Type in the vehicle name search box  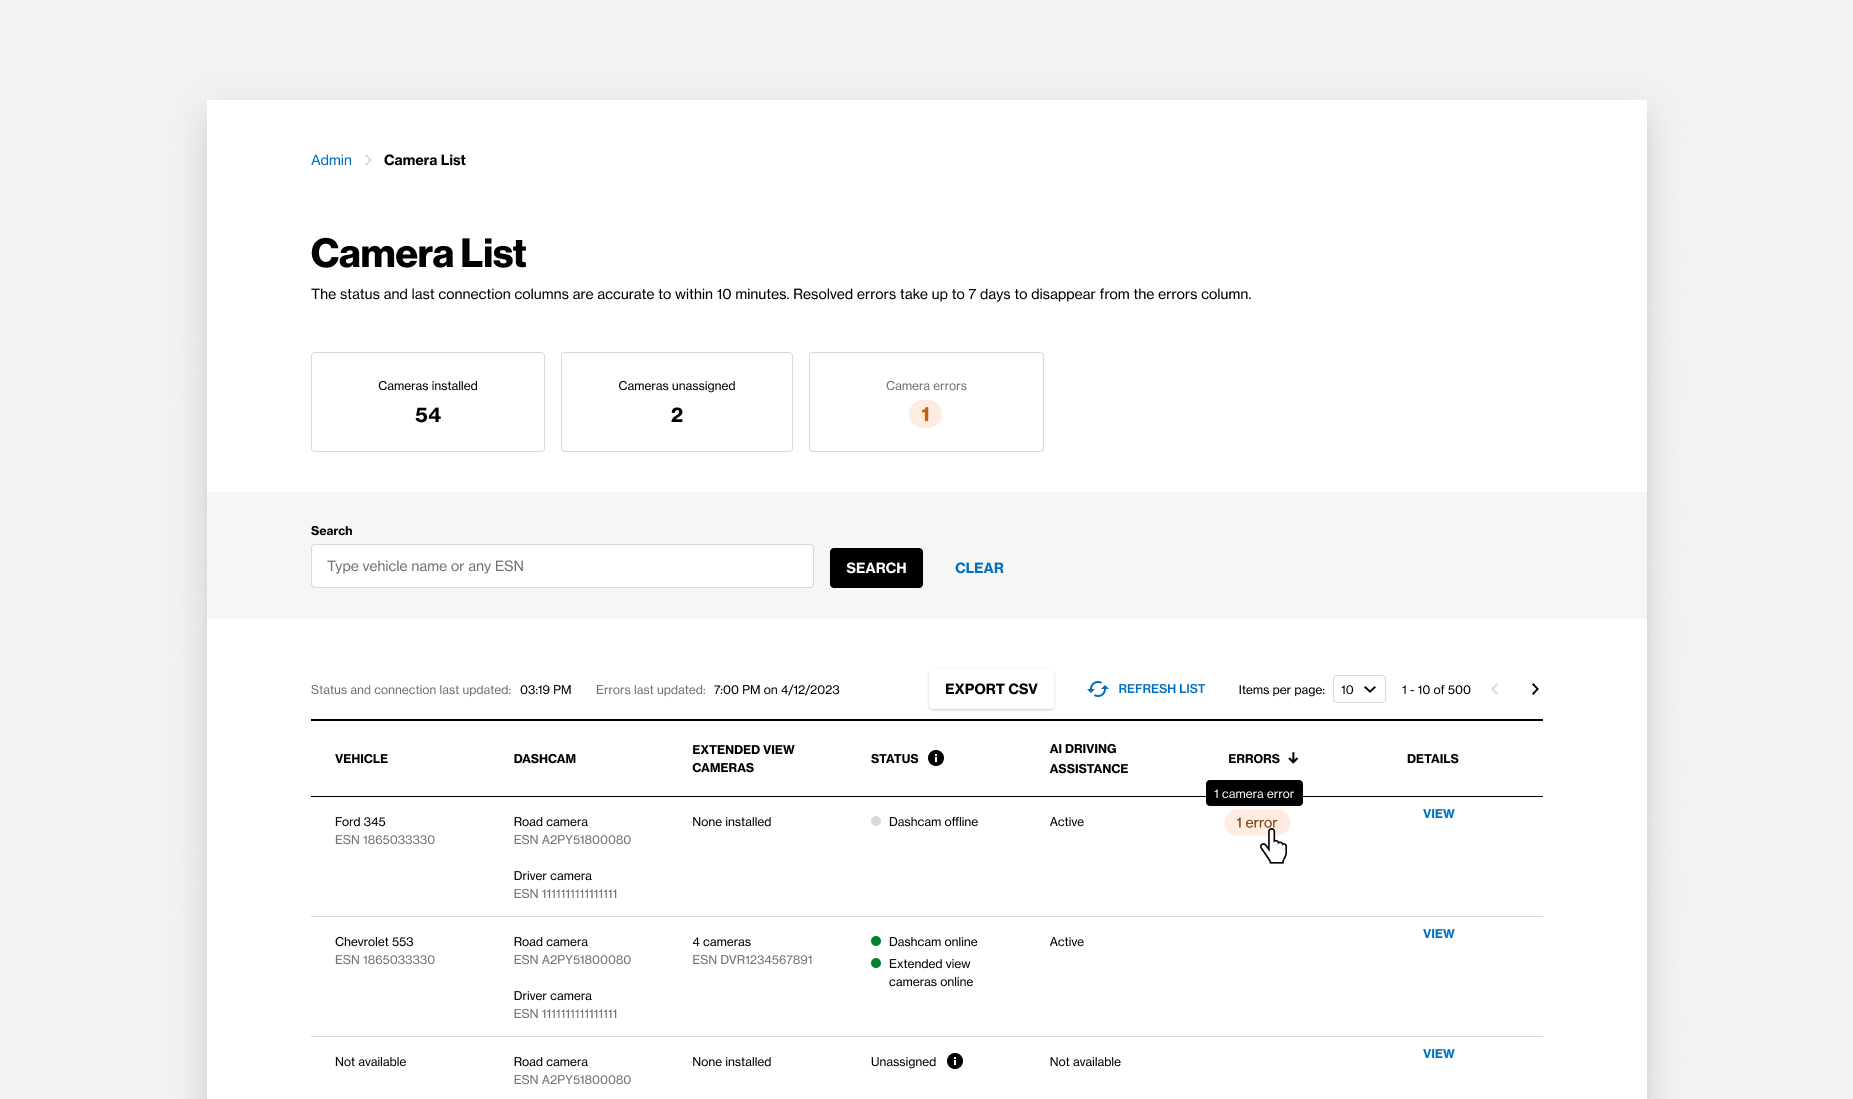[x=562, y=566]
